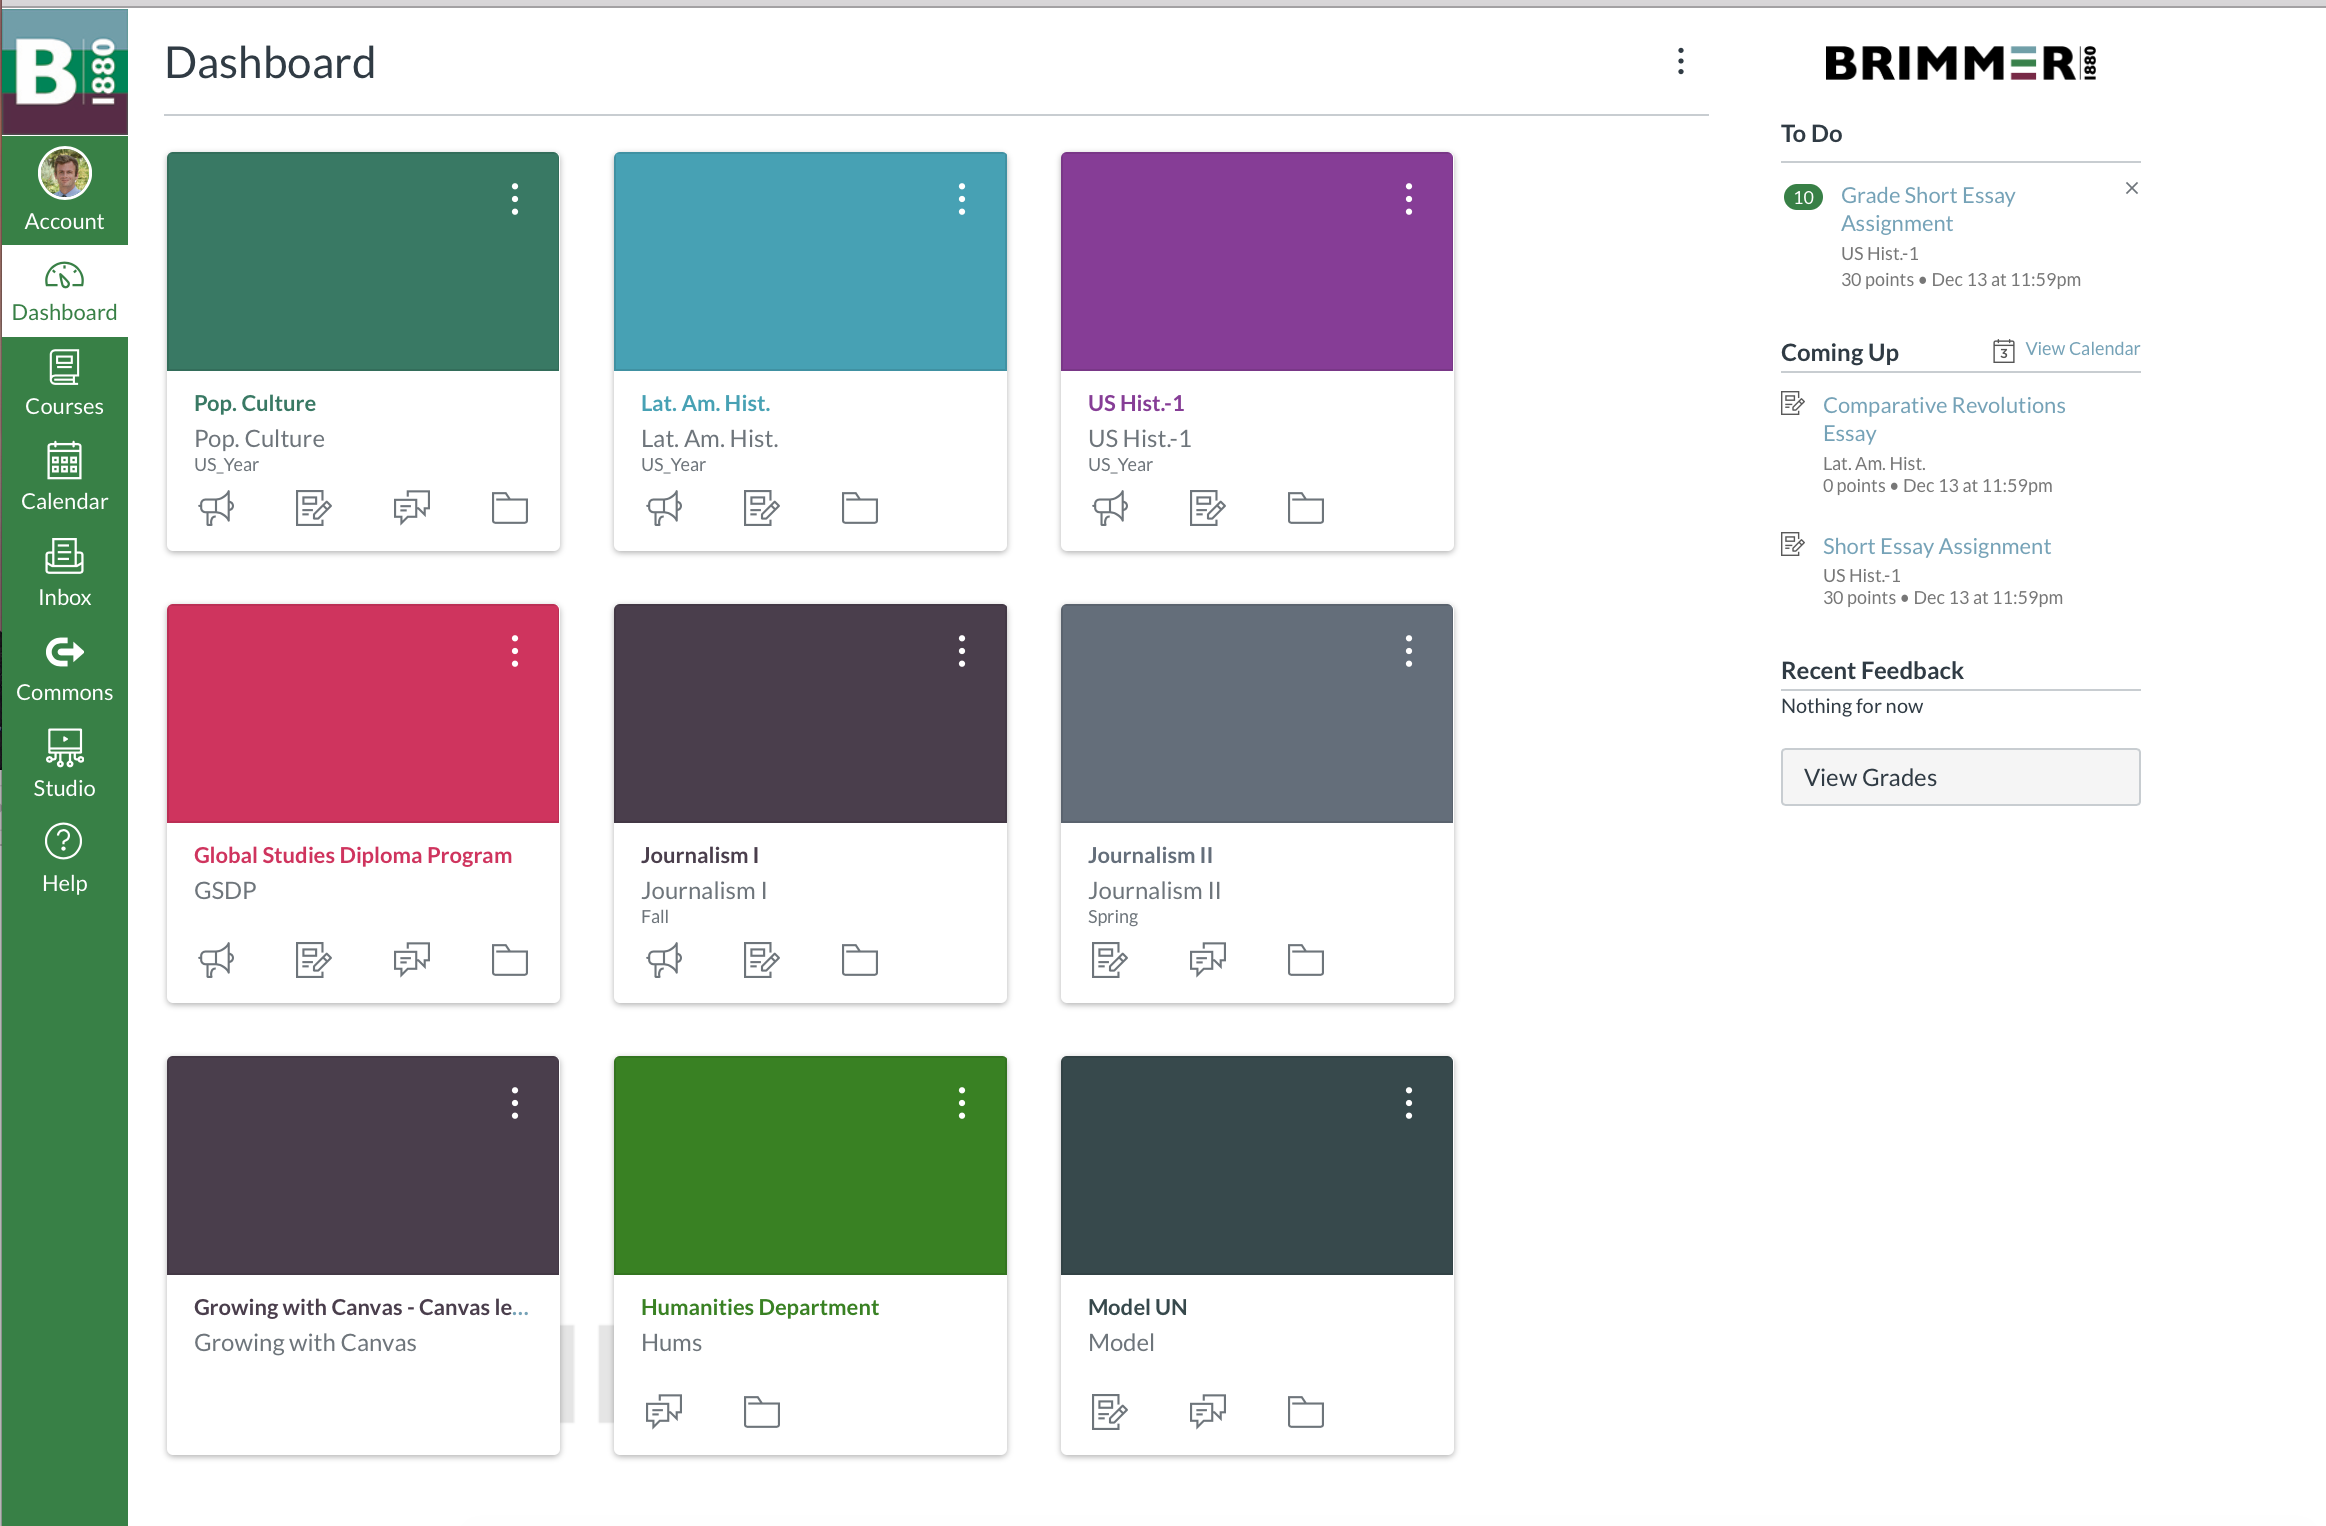
Task: Open Studio in the global navigation
Action: click(x=65, y=764)
